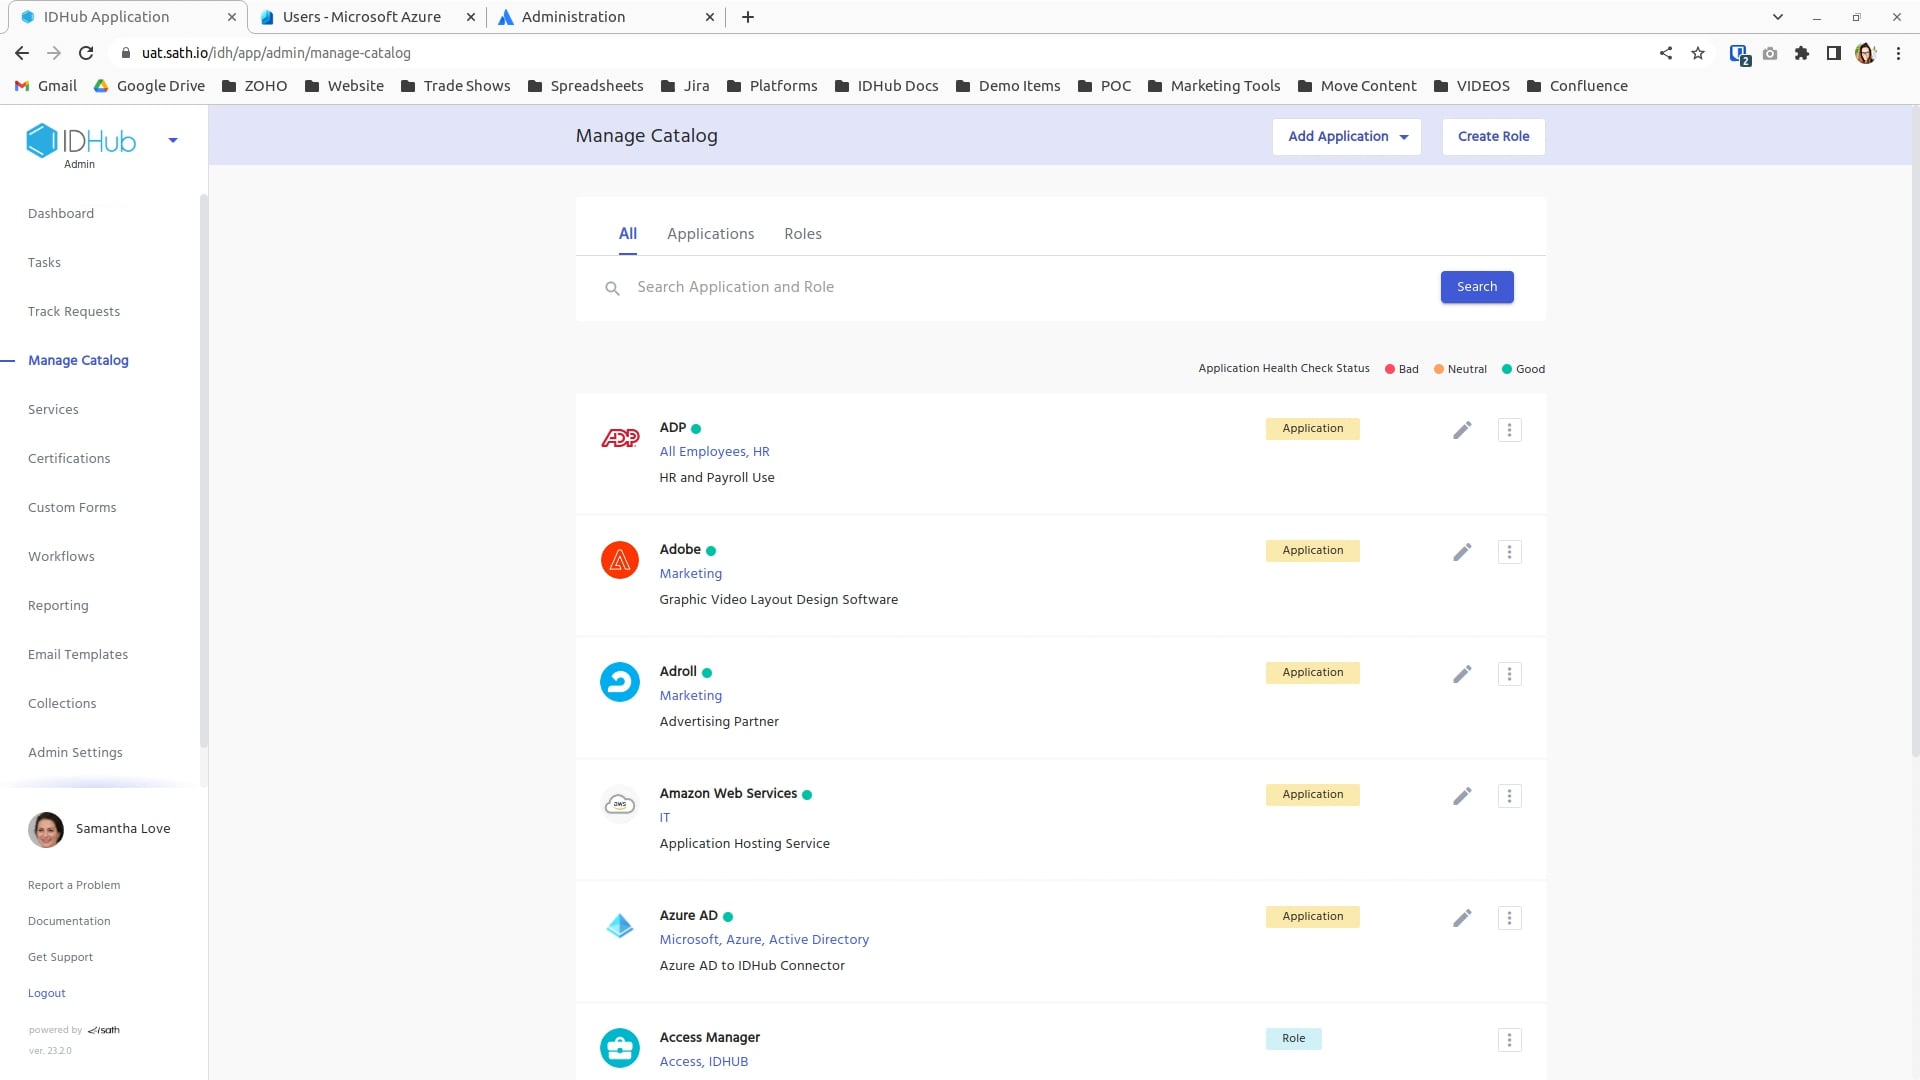The image size is (1920, 1080).
Task: Edit the Adroll application with pencil icon
Action: (x=1462, y=674)
